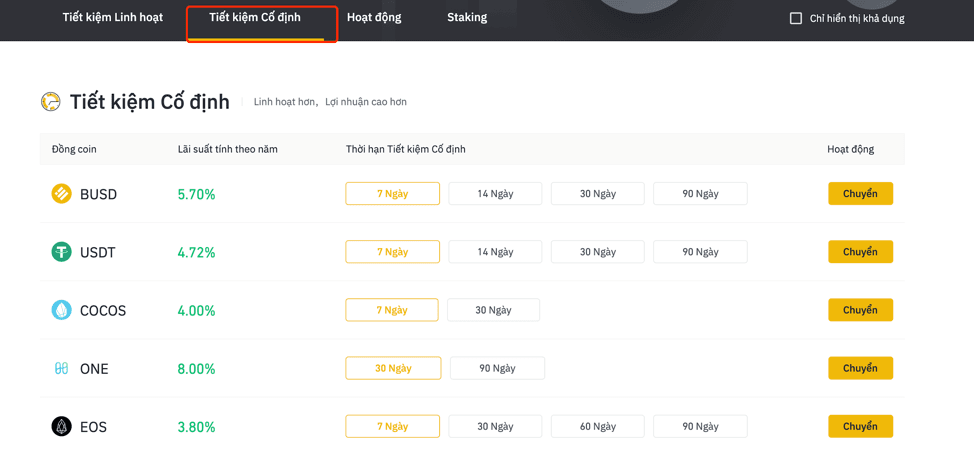Viewport: 974px width, 454px height.
Task: Click the EOS coin icon
Action: click(61, 427)
